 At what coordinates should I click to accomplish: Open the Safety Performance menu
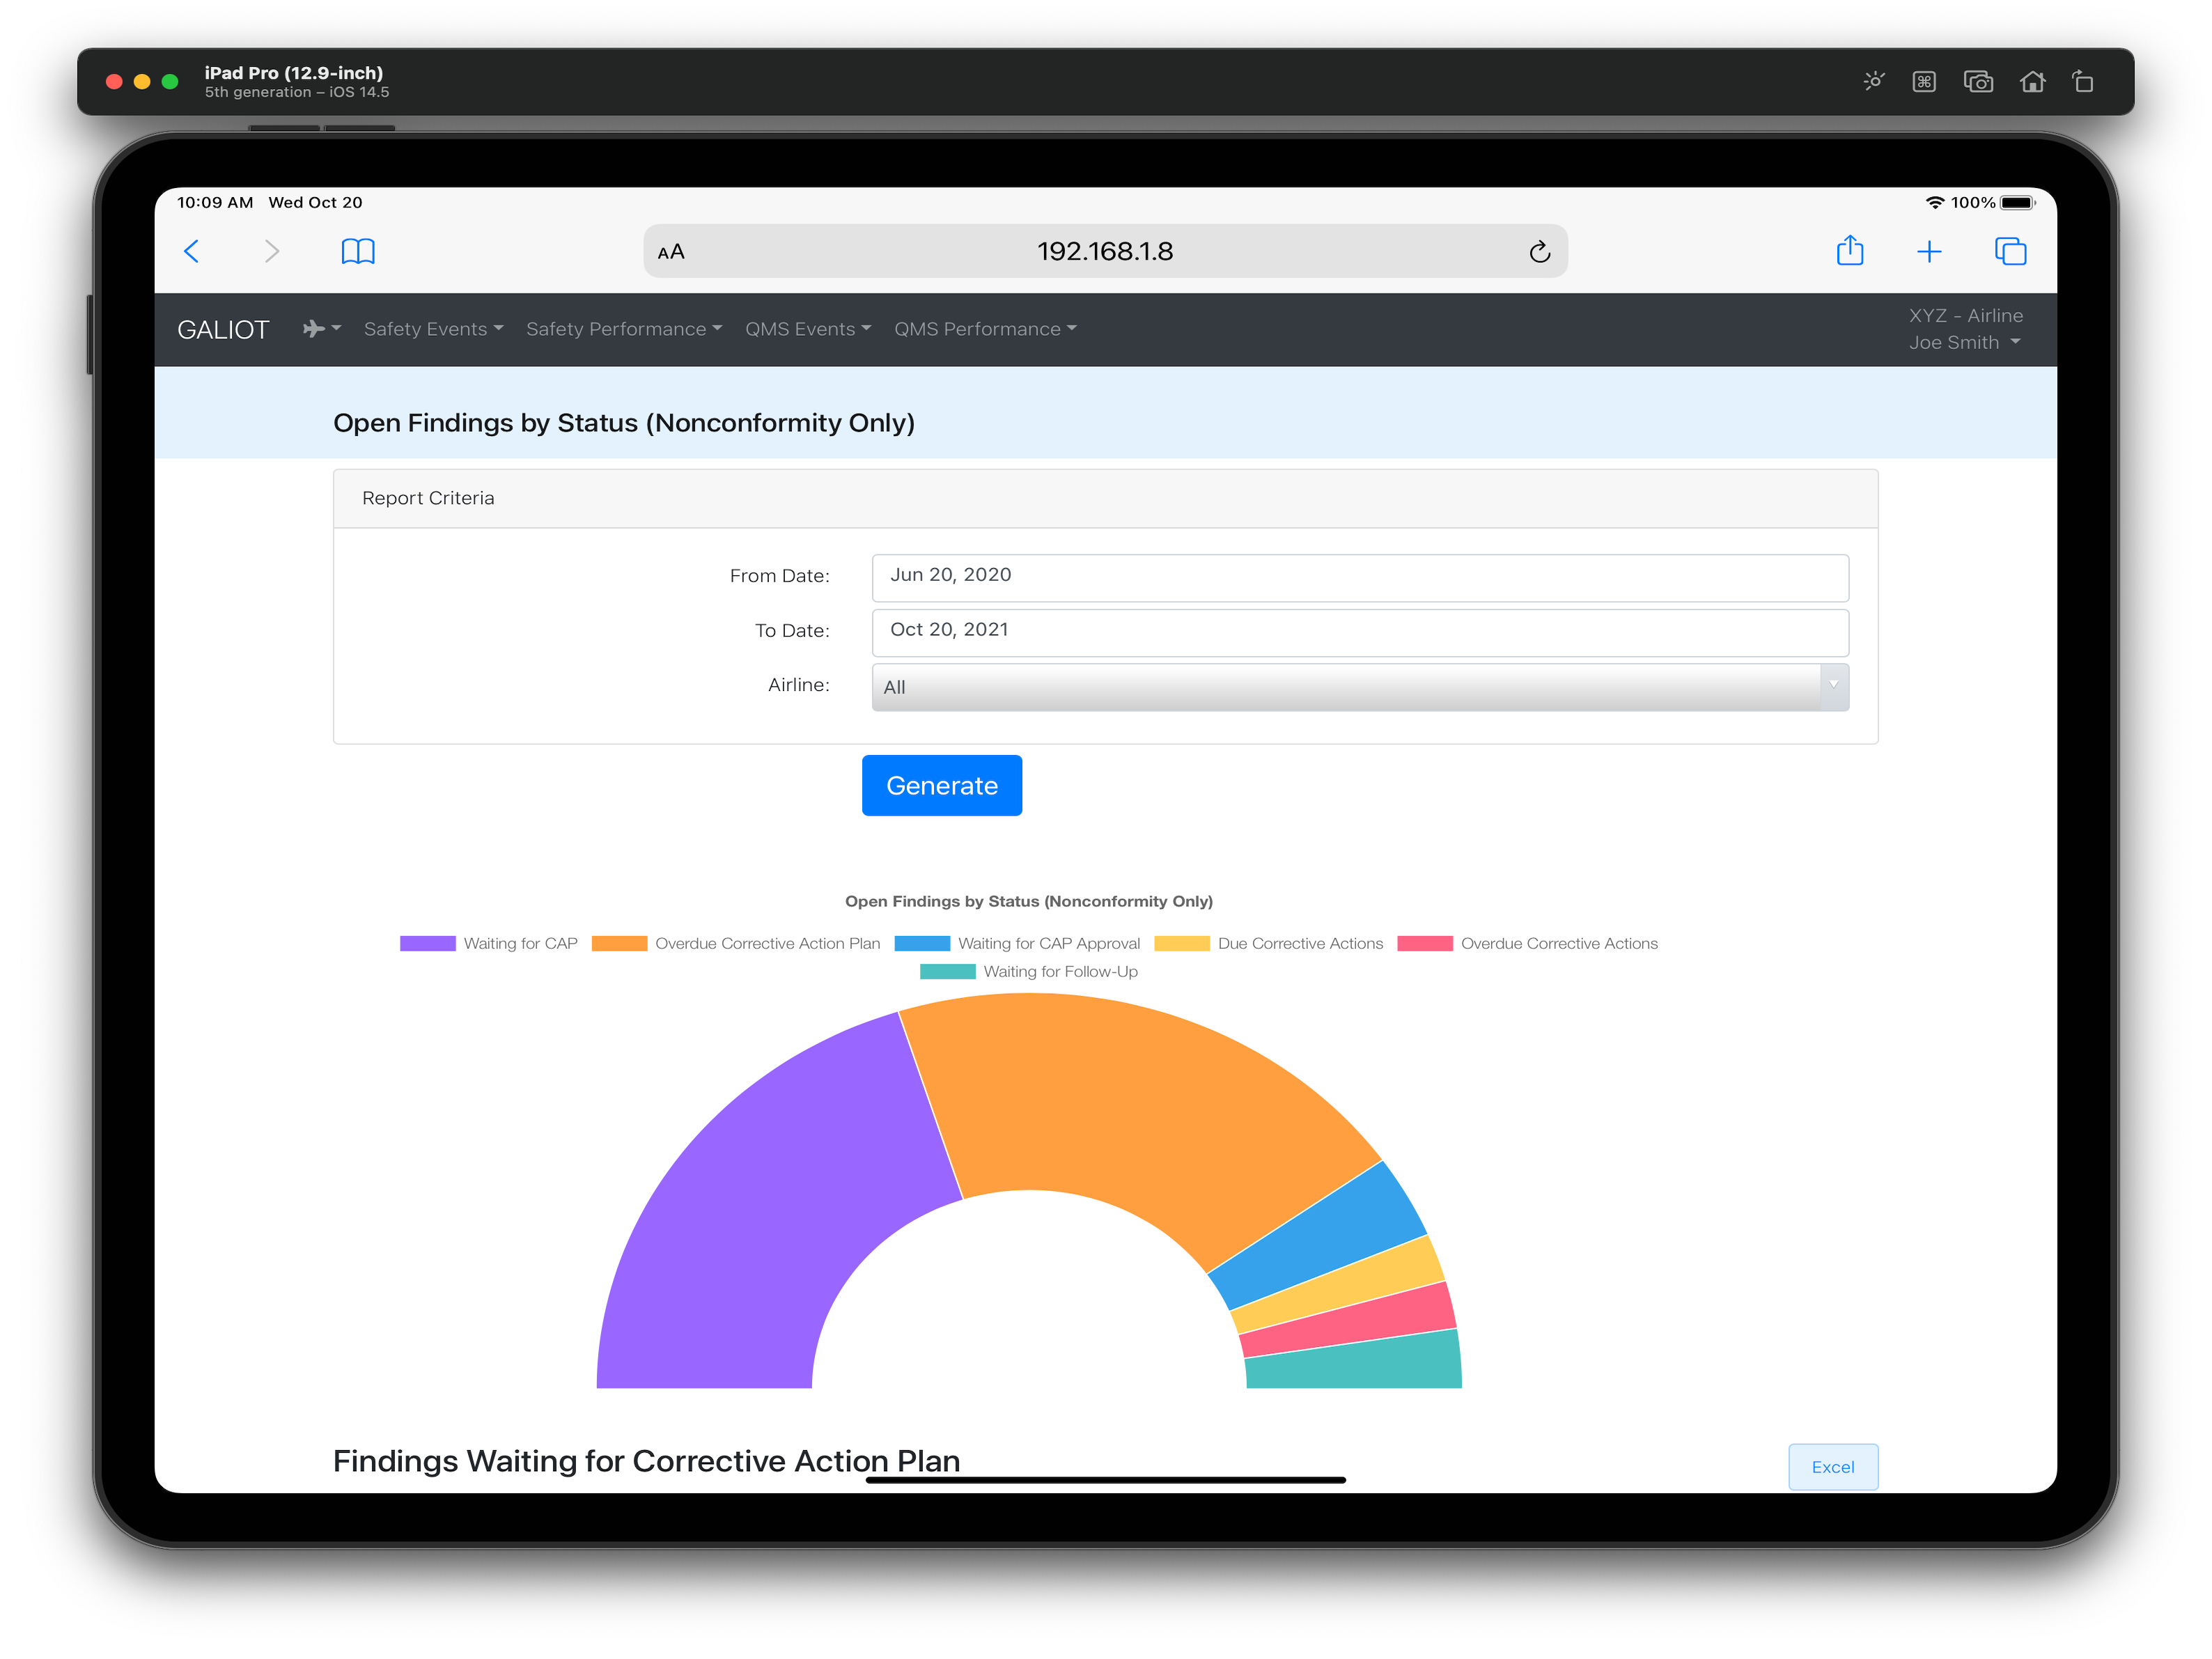coord(623,329)
